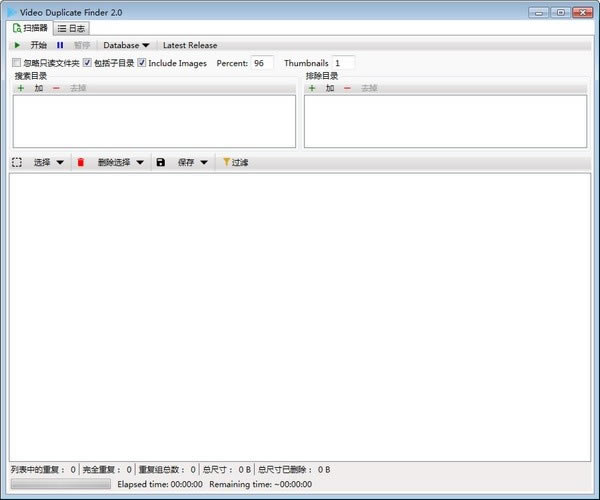
Task: Click the scanner tab page icon
Action: pyautogui.click(x=17, y=28)
